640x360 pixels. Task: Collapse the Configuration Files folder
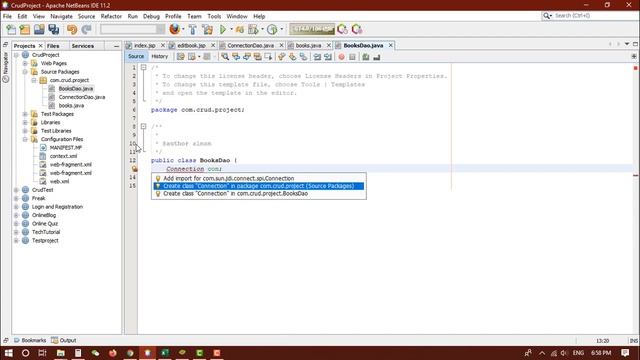[x=25, y=139]
